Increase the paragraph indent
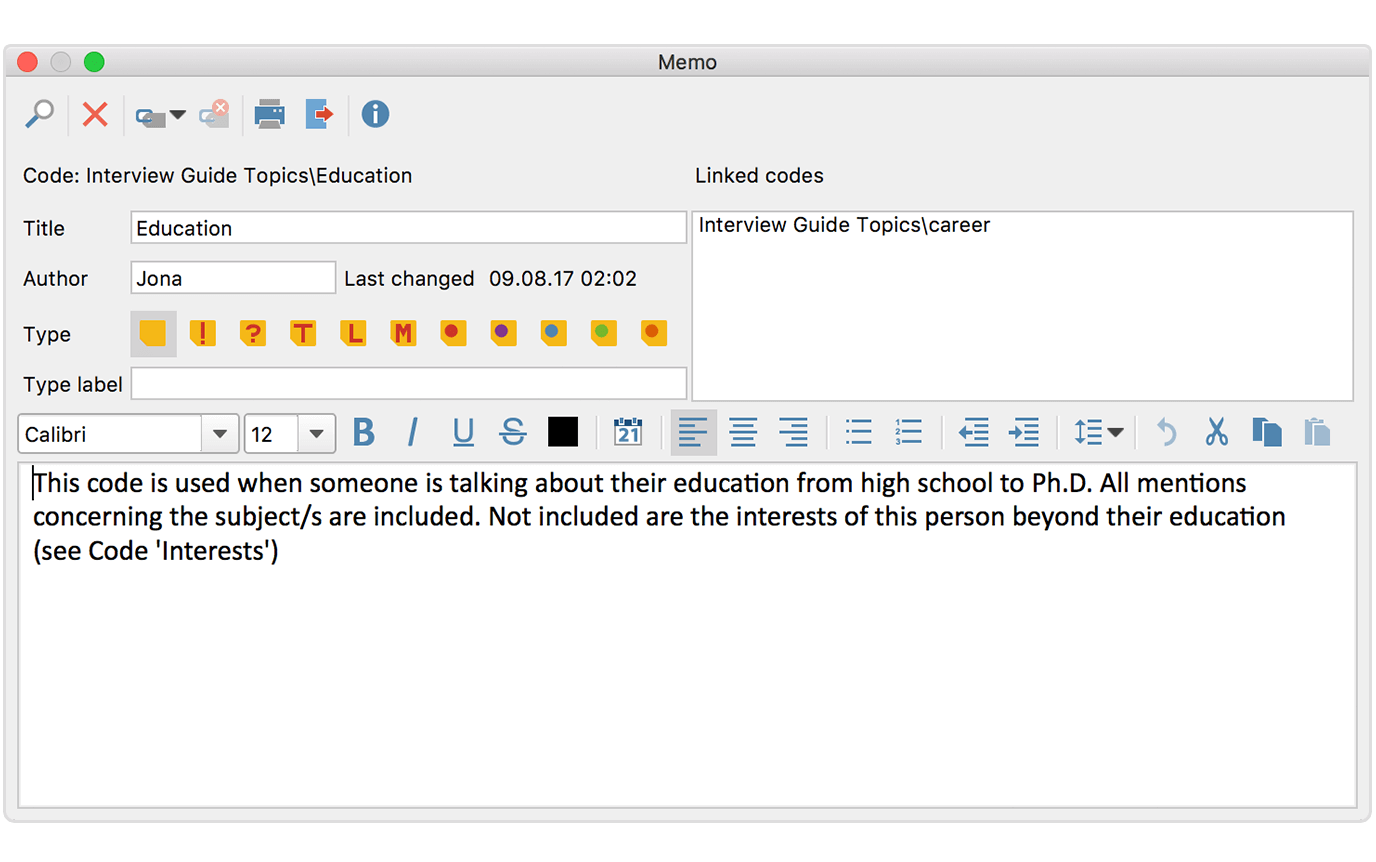 pyautogui.click(x=1024, y=433)
